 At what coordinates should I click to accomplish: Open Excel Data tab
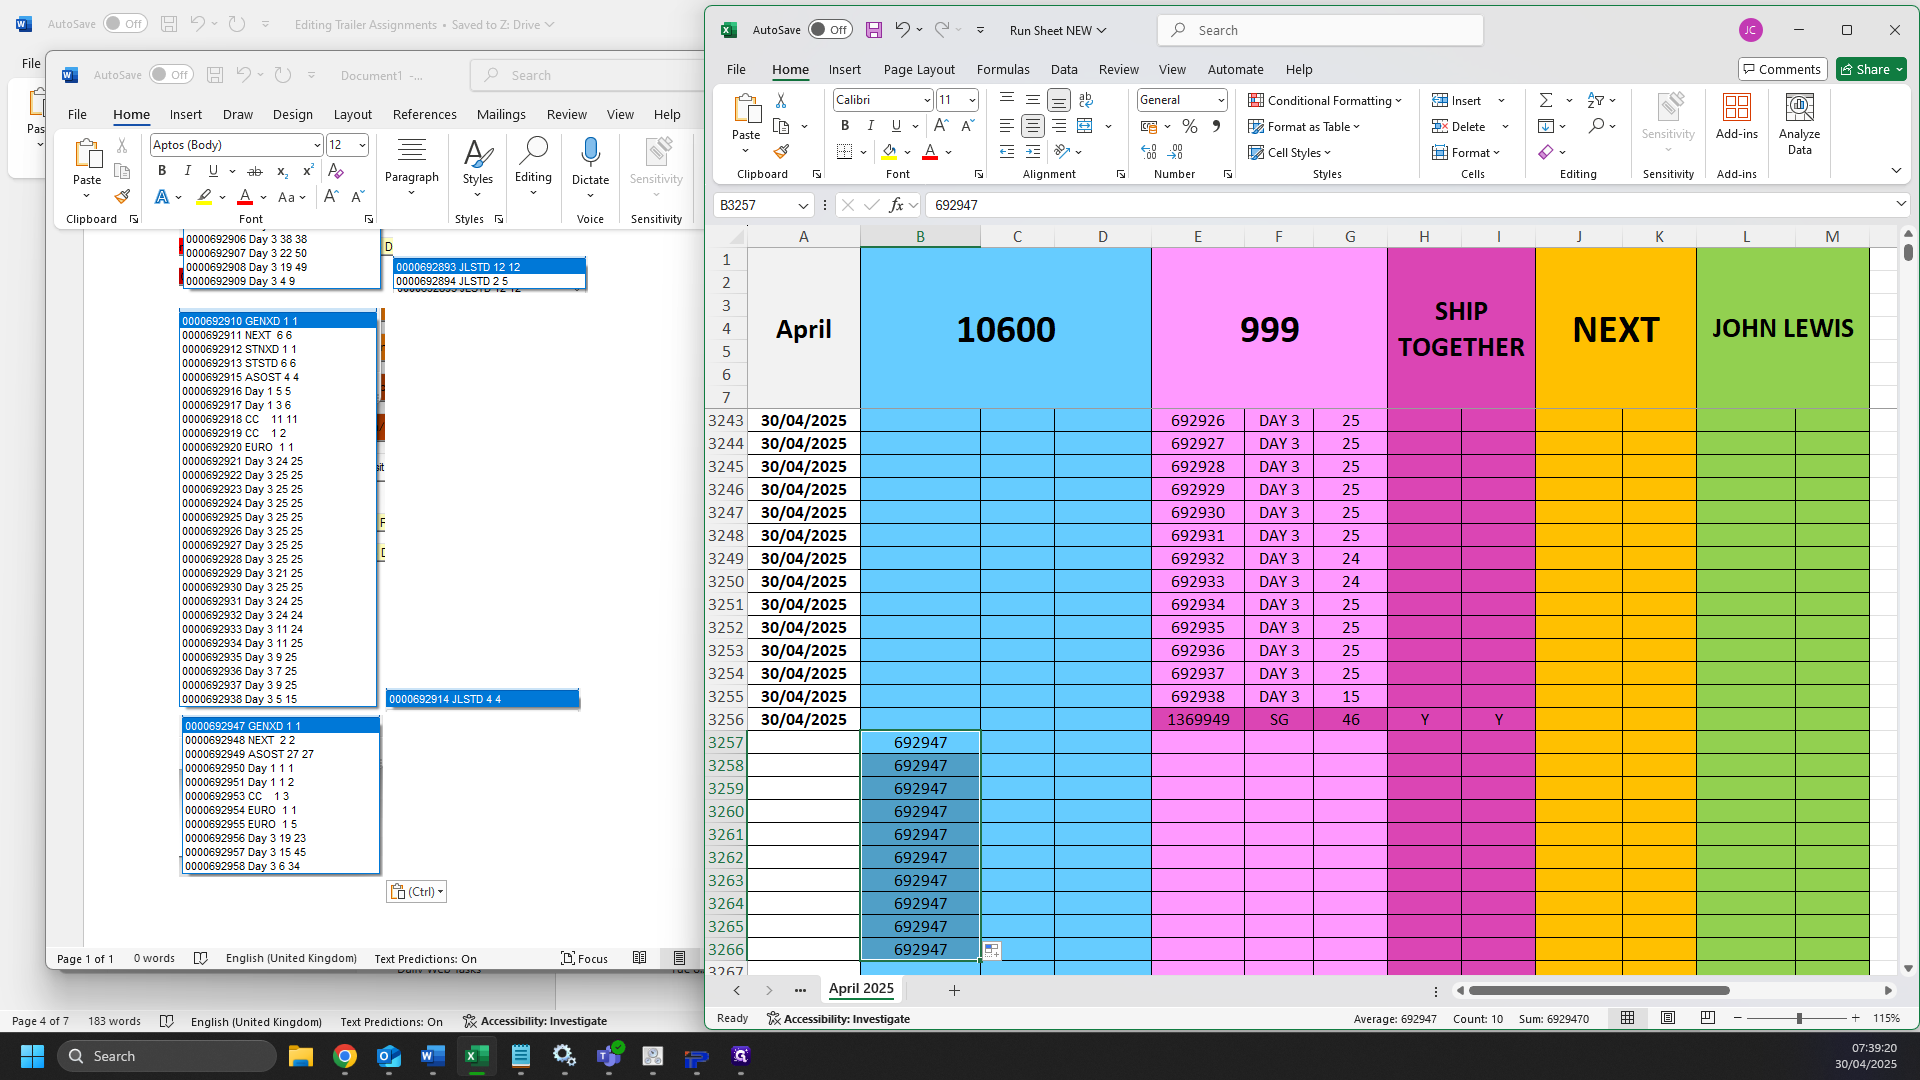click(x=1064, y=69)
